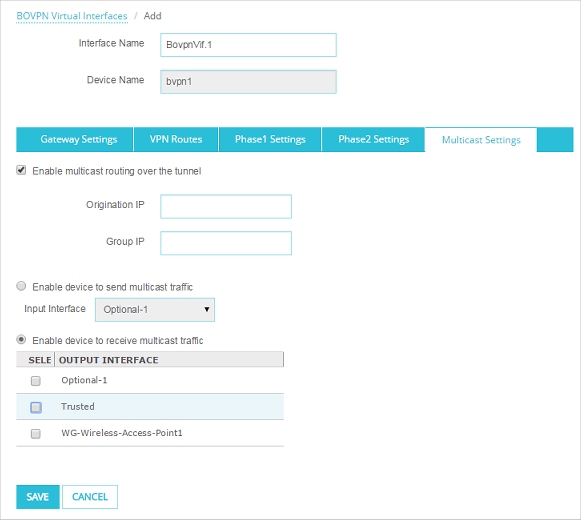Viewport: 581px width, 520px height.
Task: Check the WG-Wireless-Access-Point1 checkbox
Action: coord(36,433)
